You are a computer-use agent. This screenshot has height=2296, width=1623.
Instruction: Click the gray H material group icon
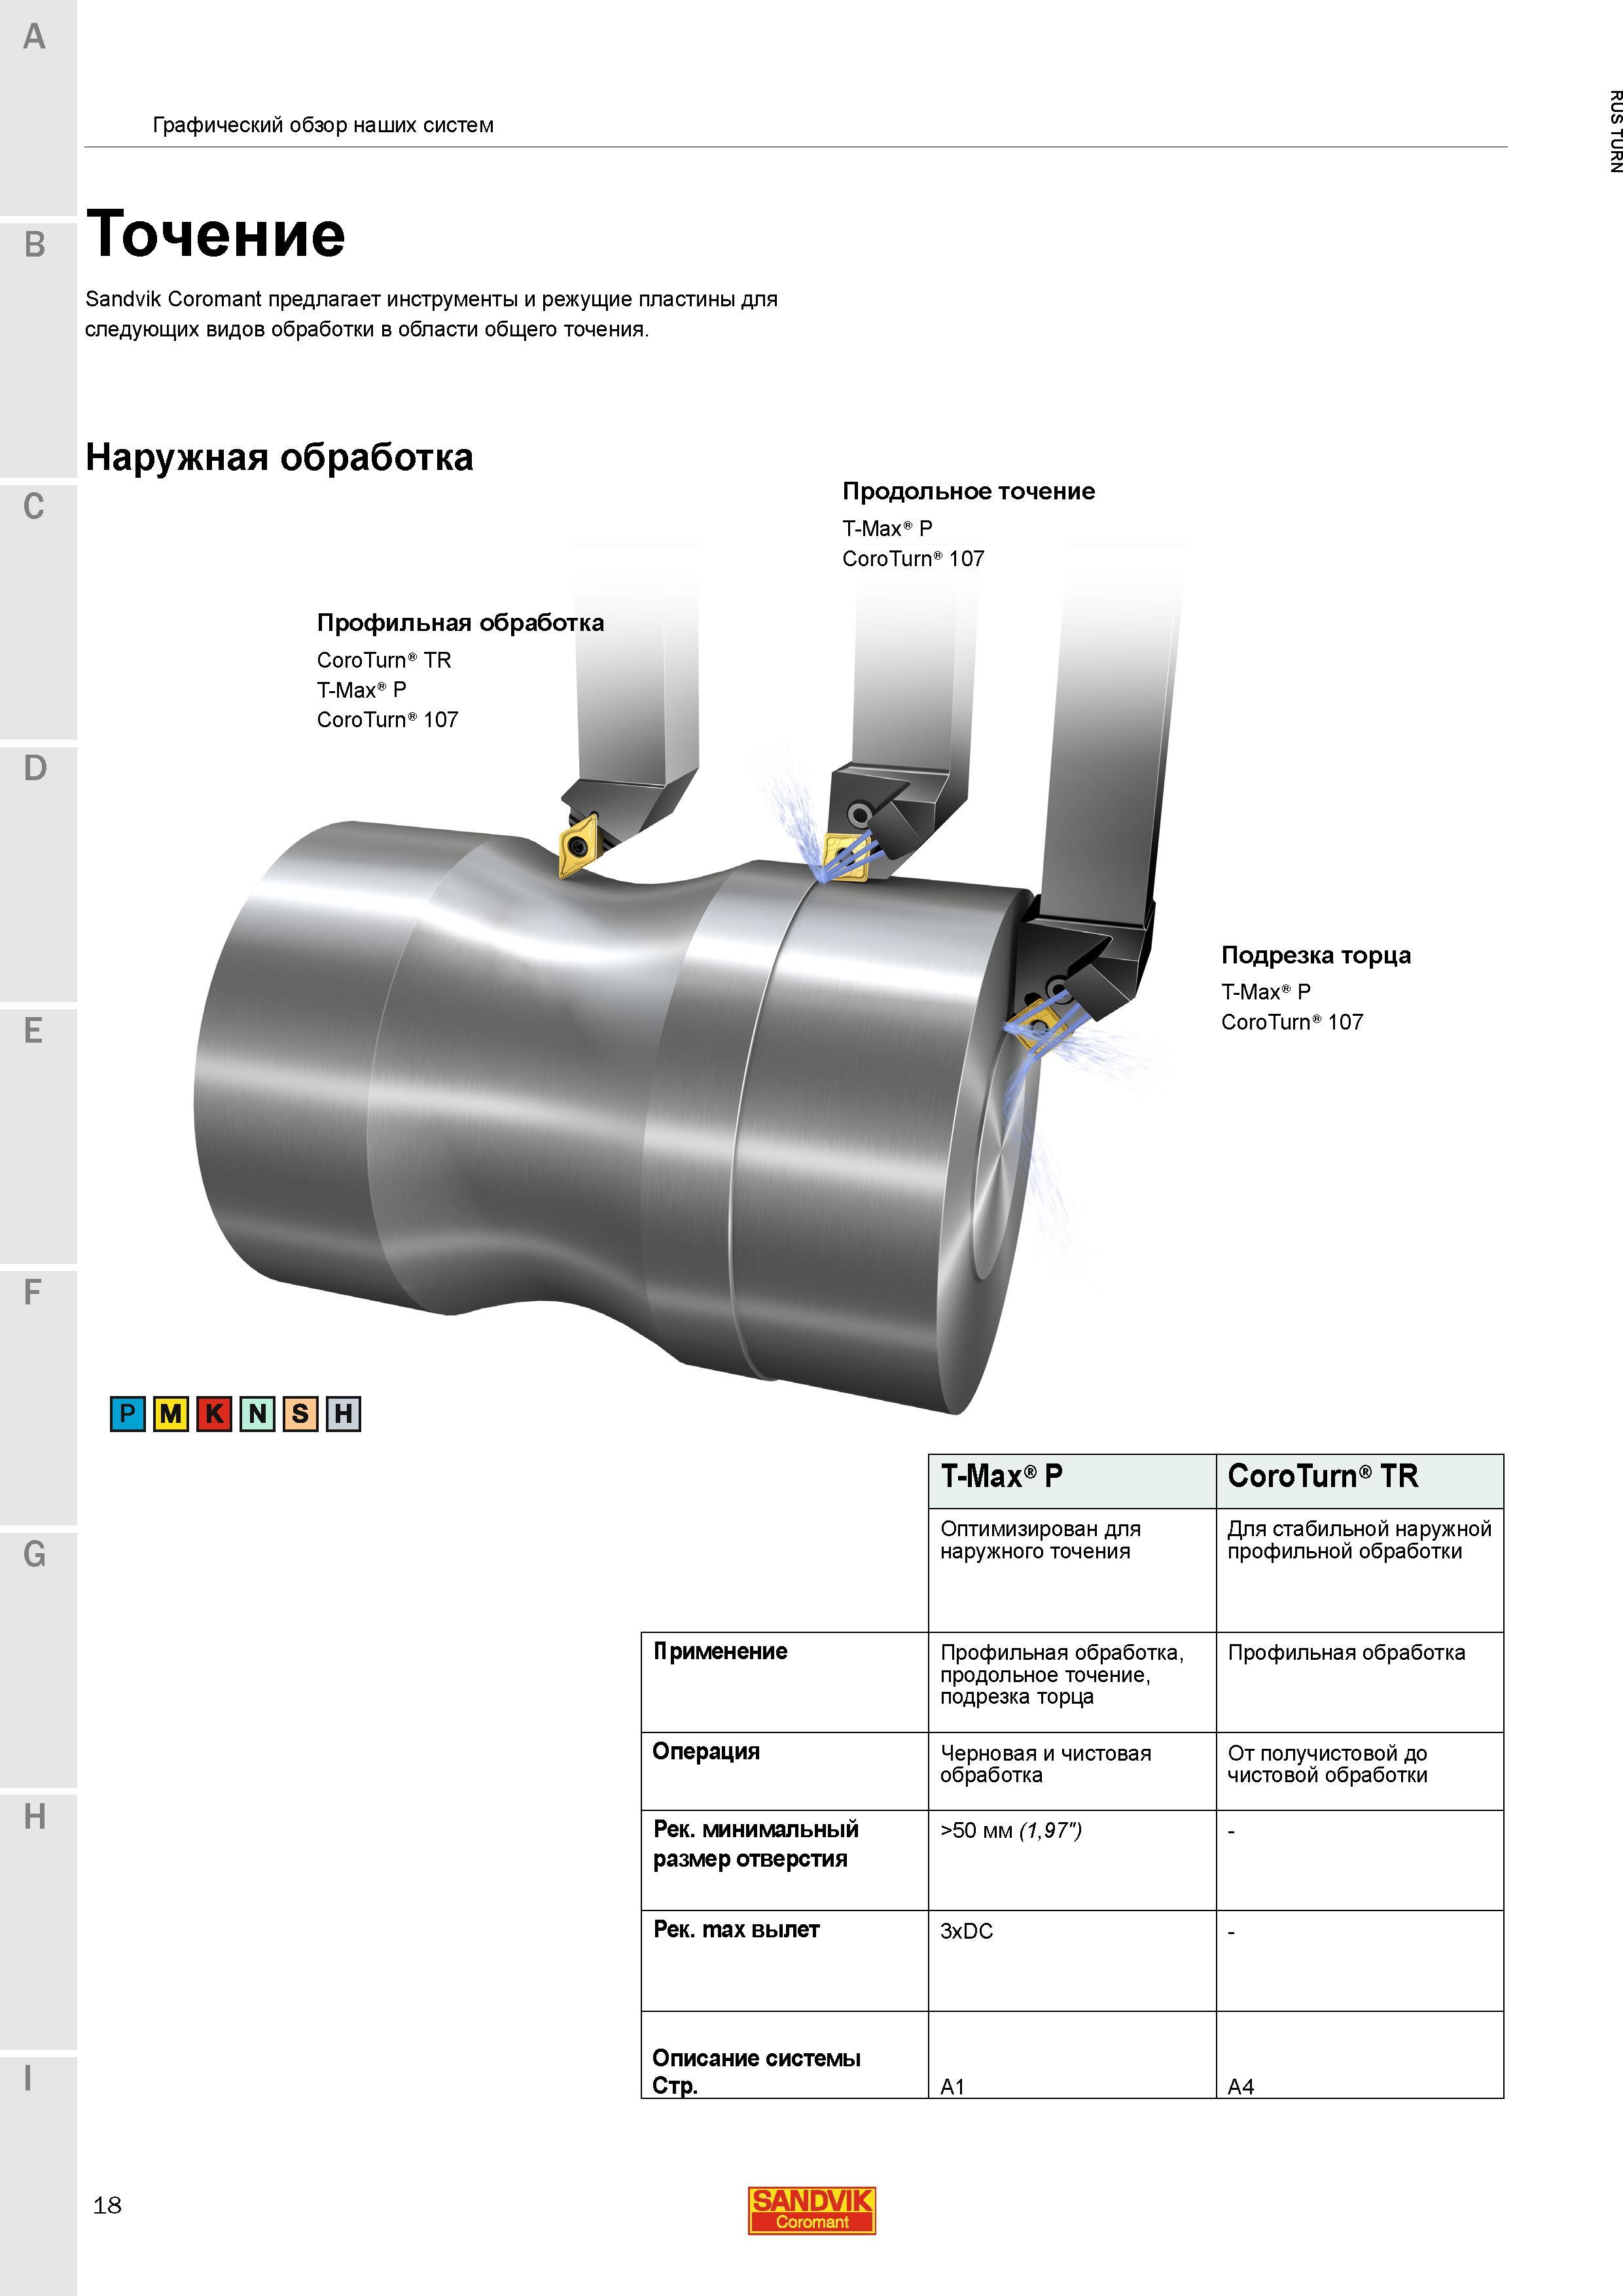tap(343, 1413)
